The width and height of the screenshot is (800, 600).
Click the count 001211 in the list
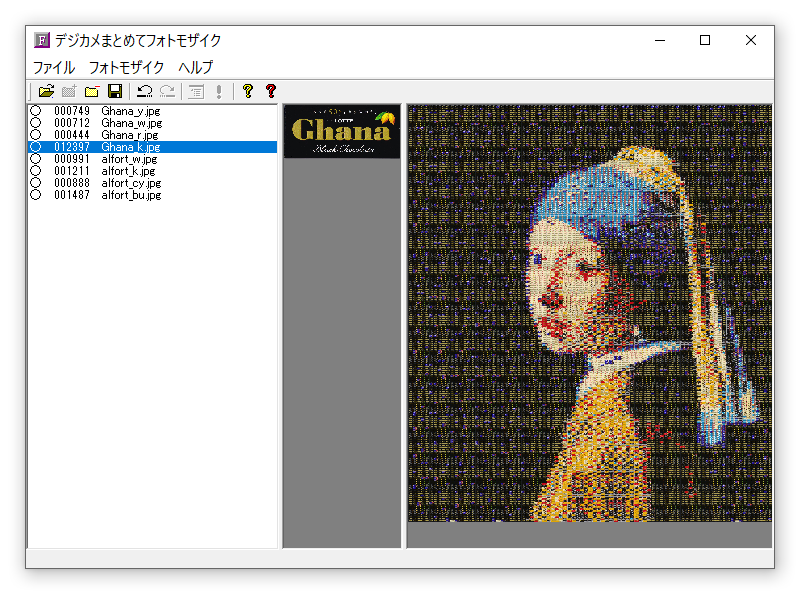72,171
